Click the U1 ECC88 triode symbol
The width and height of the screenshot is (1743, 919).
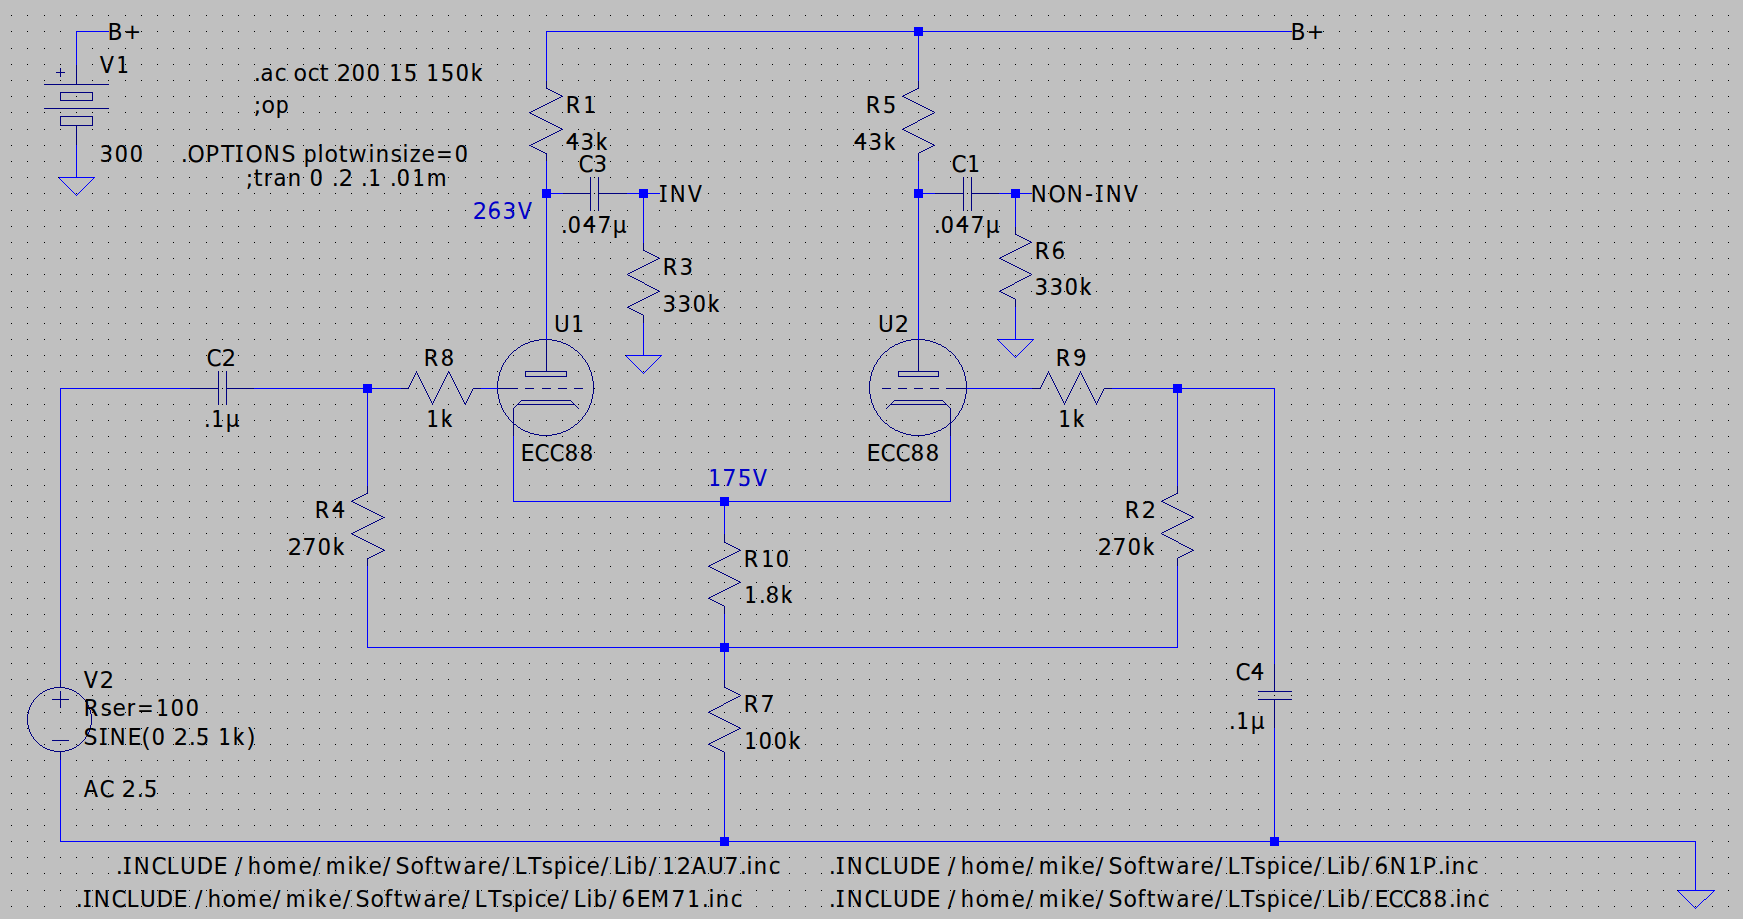(545, 388)
